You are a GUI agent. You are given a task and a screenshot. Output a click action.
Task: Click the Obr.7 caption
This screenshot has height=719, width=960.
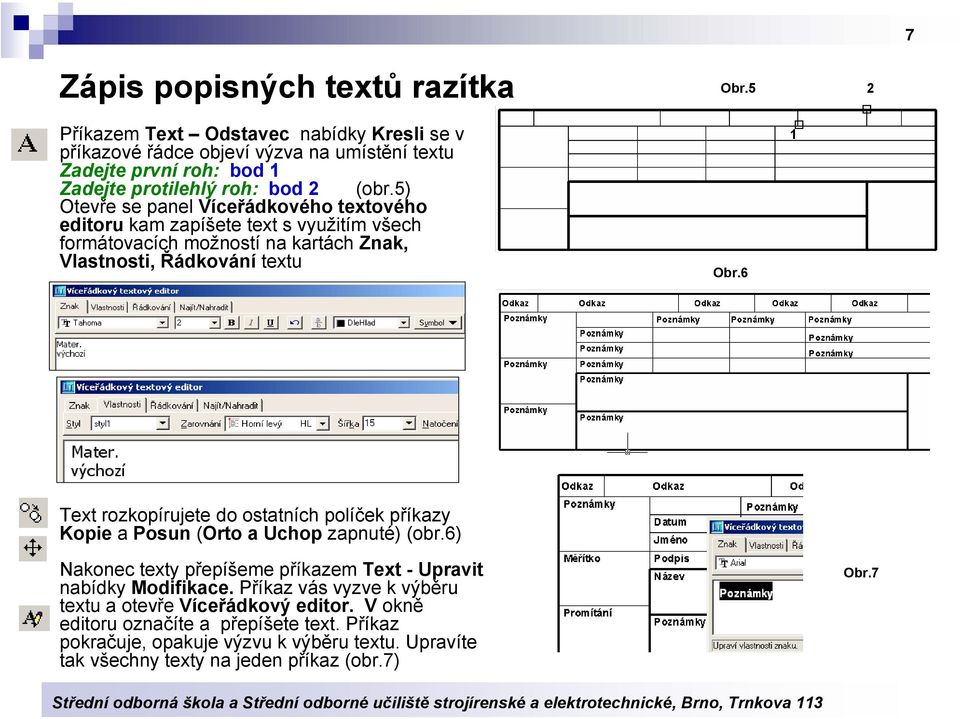coord(860,573)
